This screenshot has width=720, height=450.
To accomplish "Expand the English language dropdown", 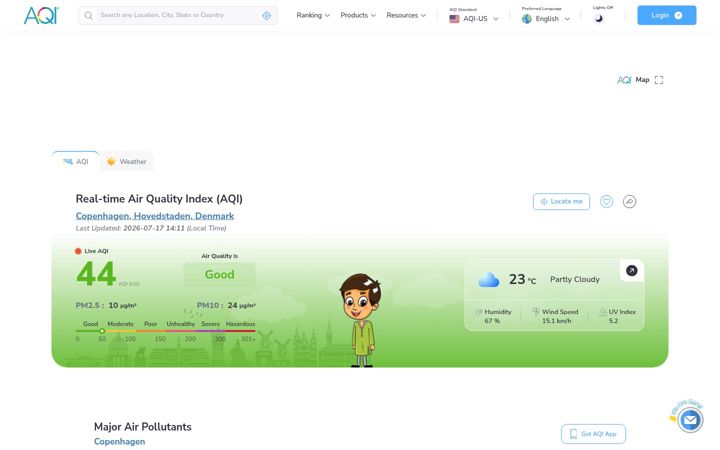I will 546,19.
